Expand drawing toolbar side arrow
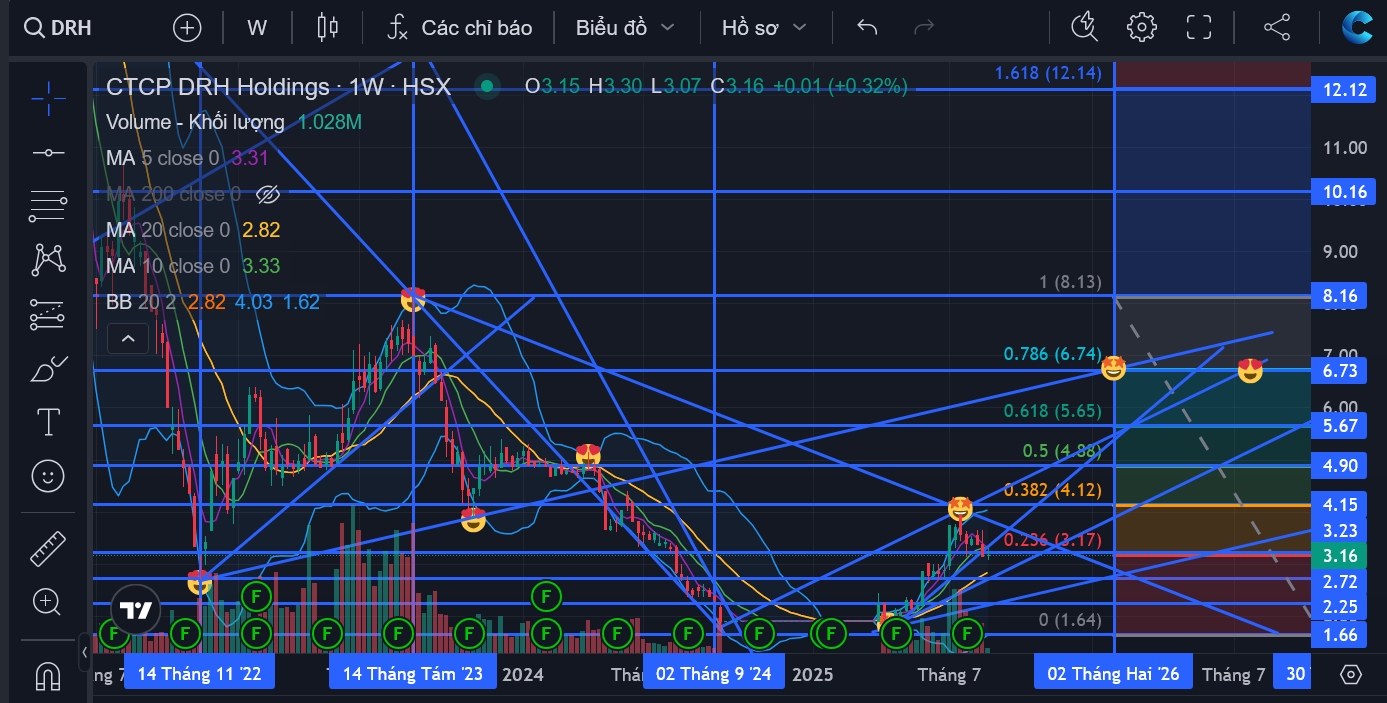Viewport: 1387px width, 703px height. 83,653
